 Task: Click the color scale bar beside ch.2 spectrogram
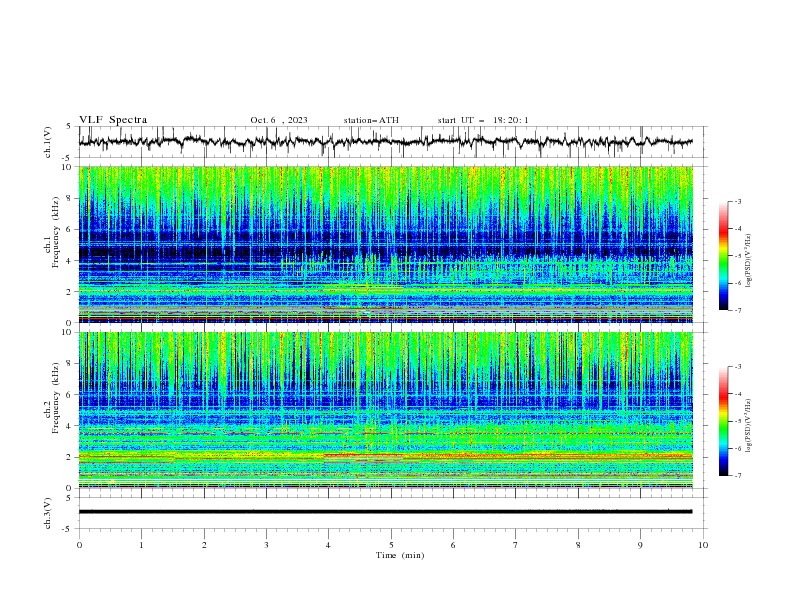tap(723, 421)
